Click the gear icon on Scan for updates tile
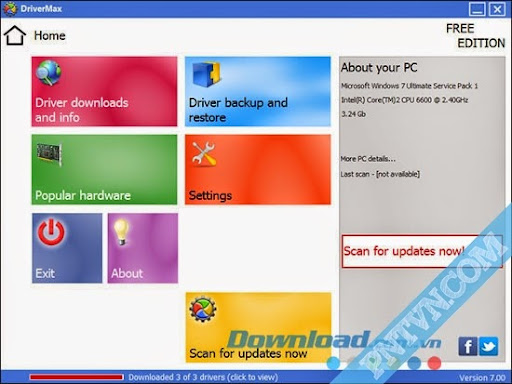The height and width of the screenshot is (384, 512). [203, 309]
